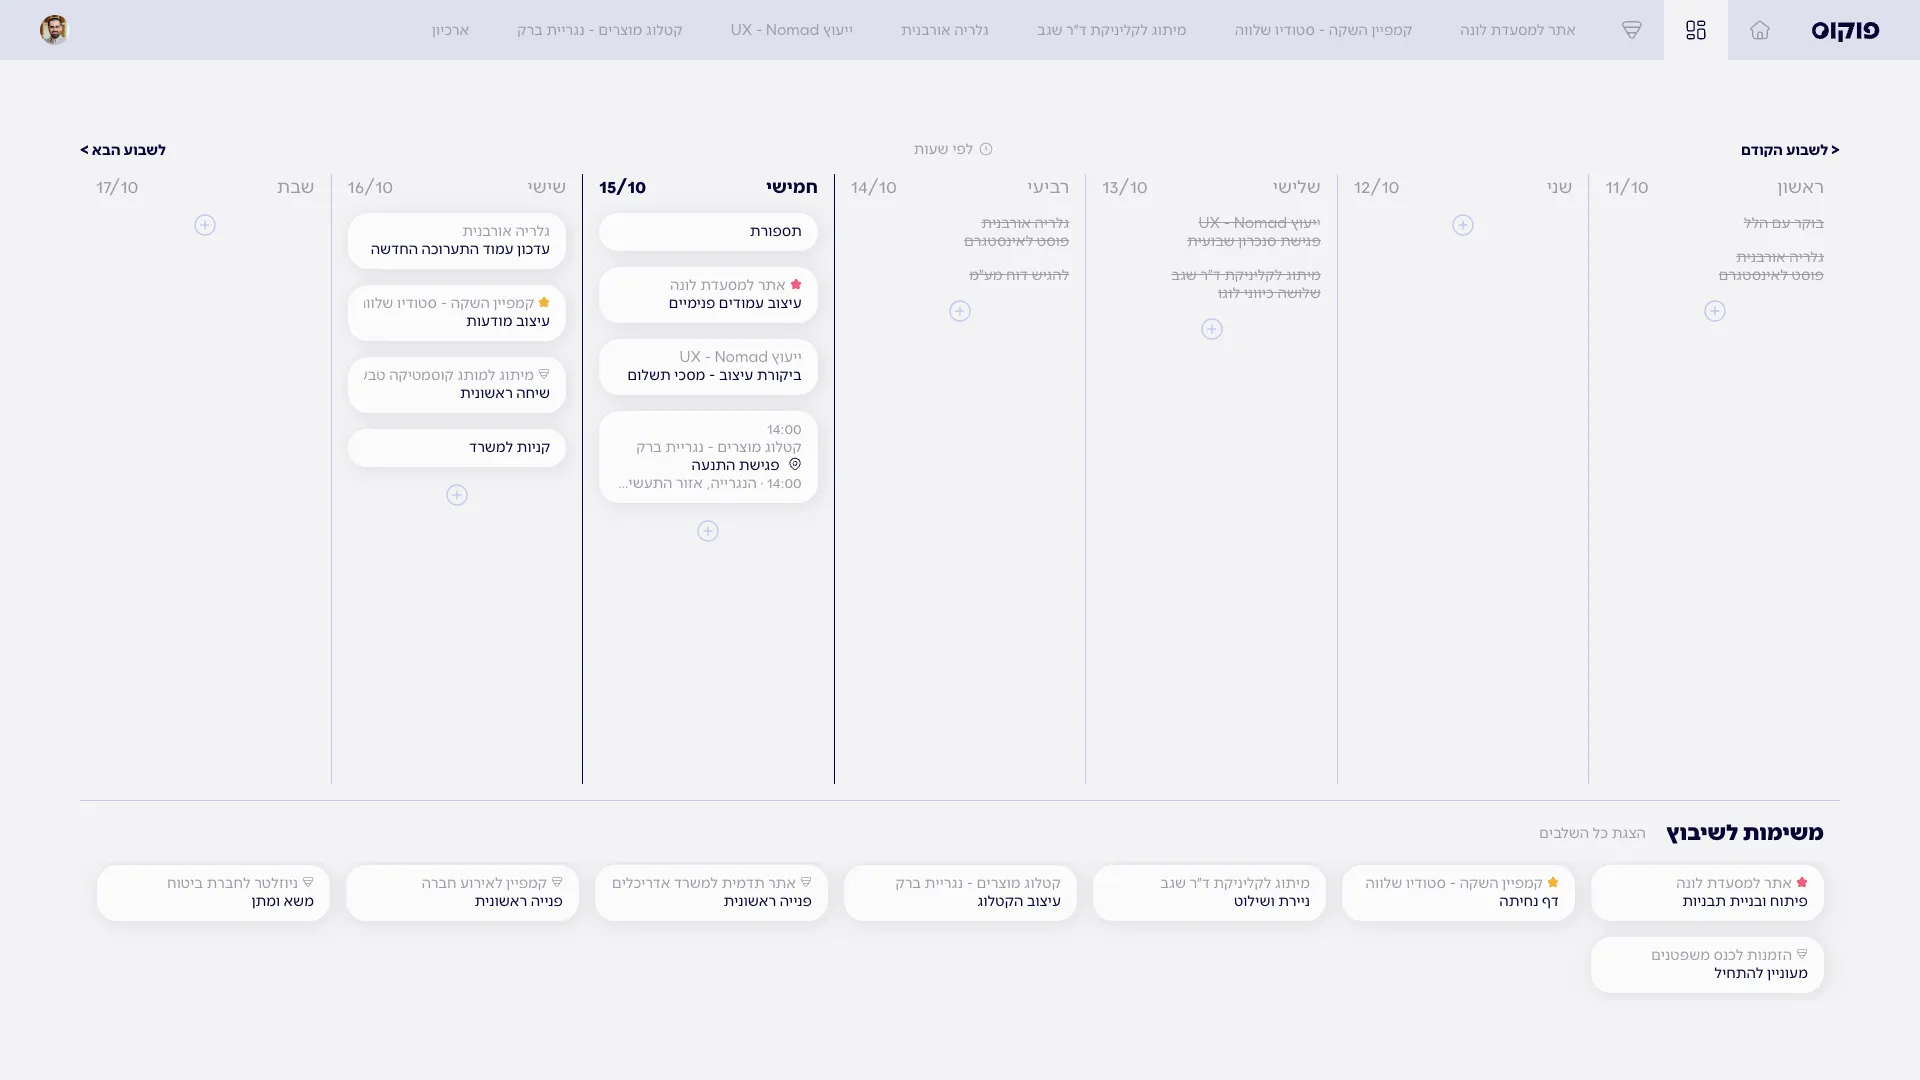Add a task on Saturday 17/10
This screenshot has height=1080, width=1920.
click(x=205, y=225)
